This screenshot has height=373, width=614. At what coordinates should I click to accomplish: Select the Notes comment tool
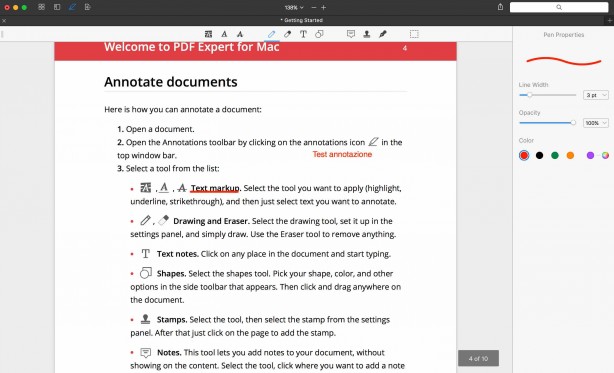pyautogui.click(x=351, y=34)
